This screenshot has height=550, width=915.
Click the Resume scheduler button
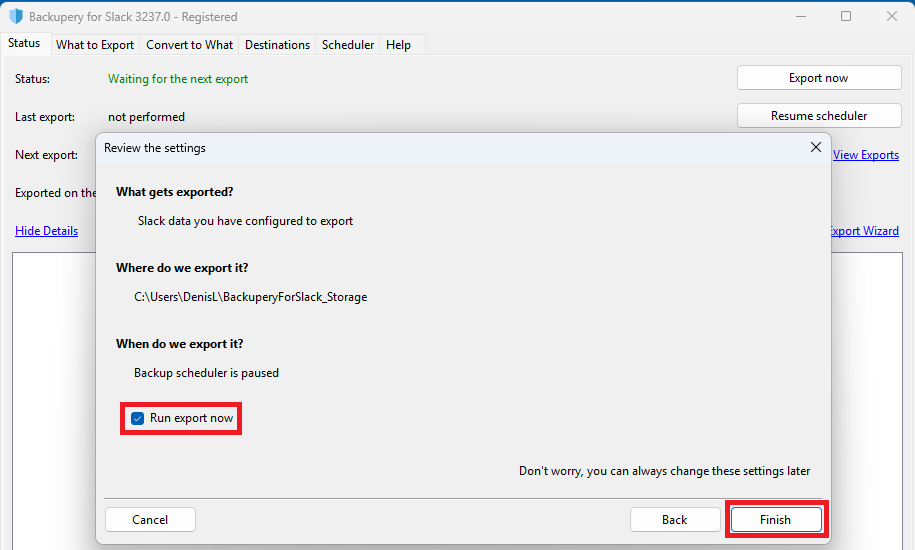tap(819, 115)
